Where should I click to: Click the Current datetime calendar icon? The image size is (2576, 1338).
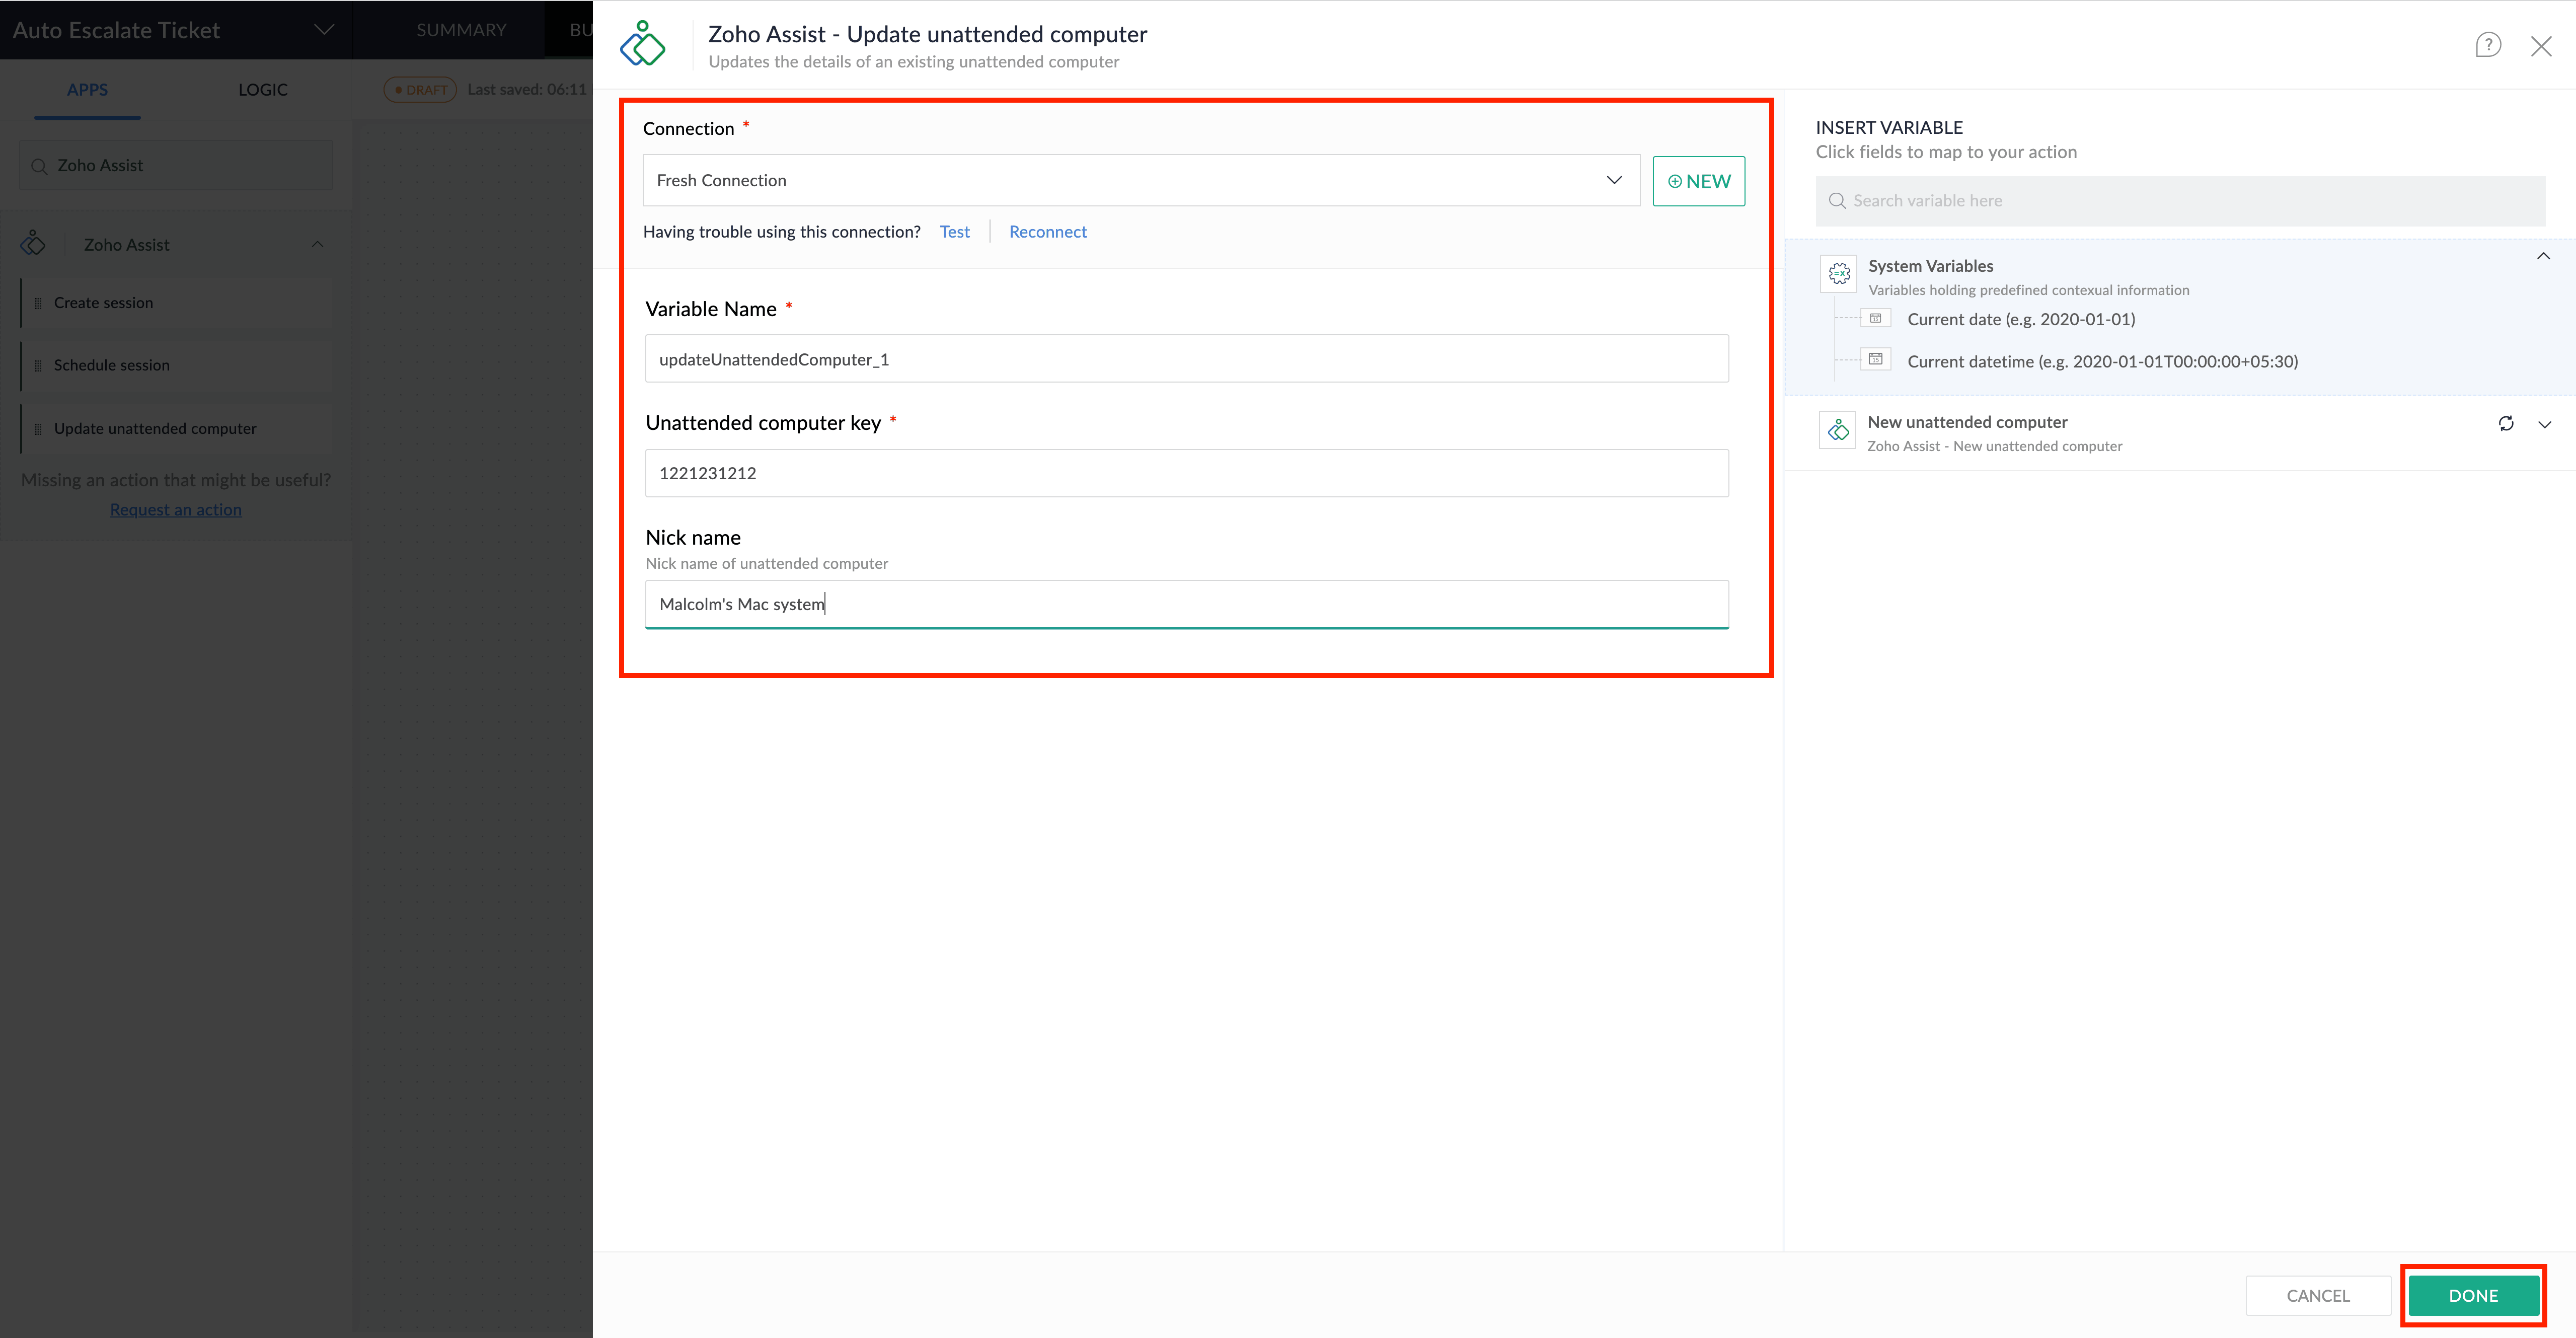coord(1875,360)
